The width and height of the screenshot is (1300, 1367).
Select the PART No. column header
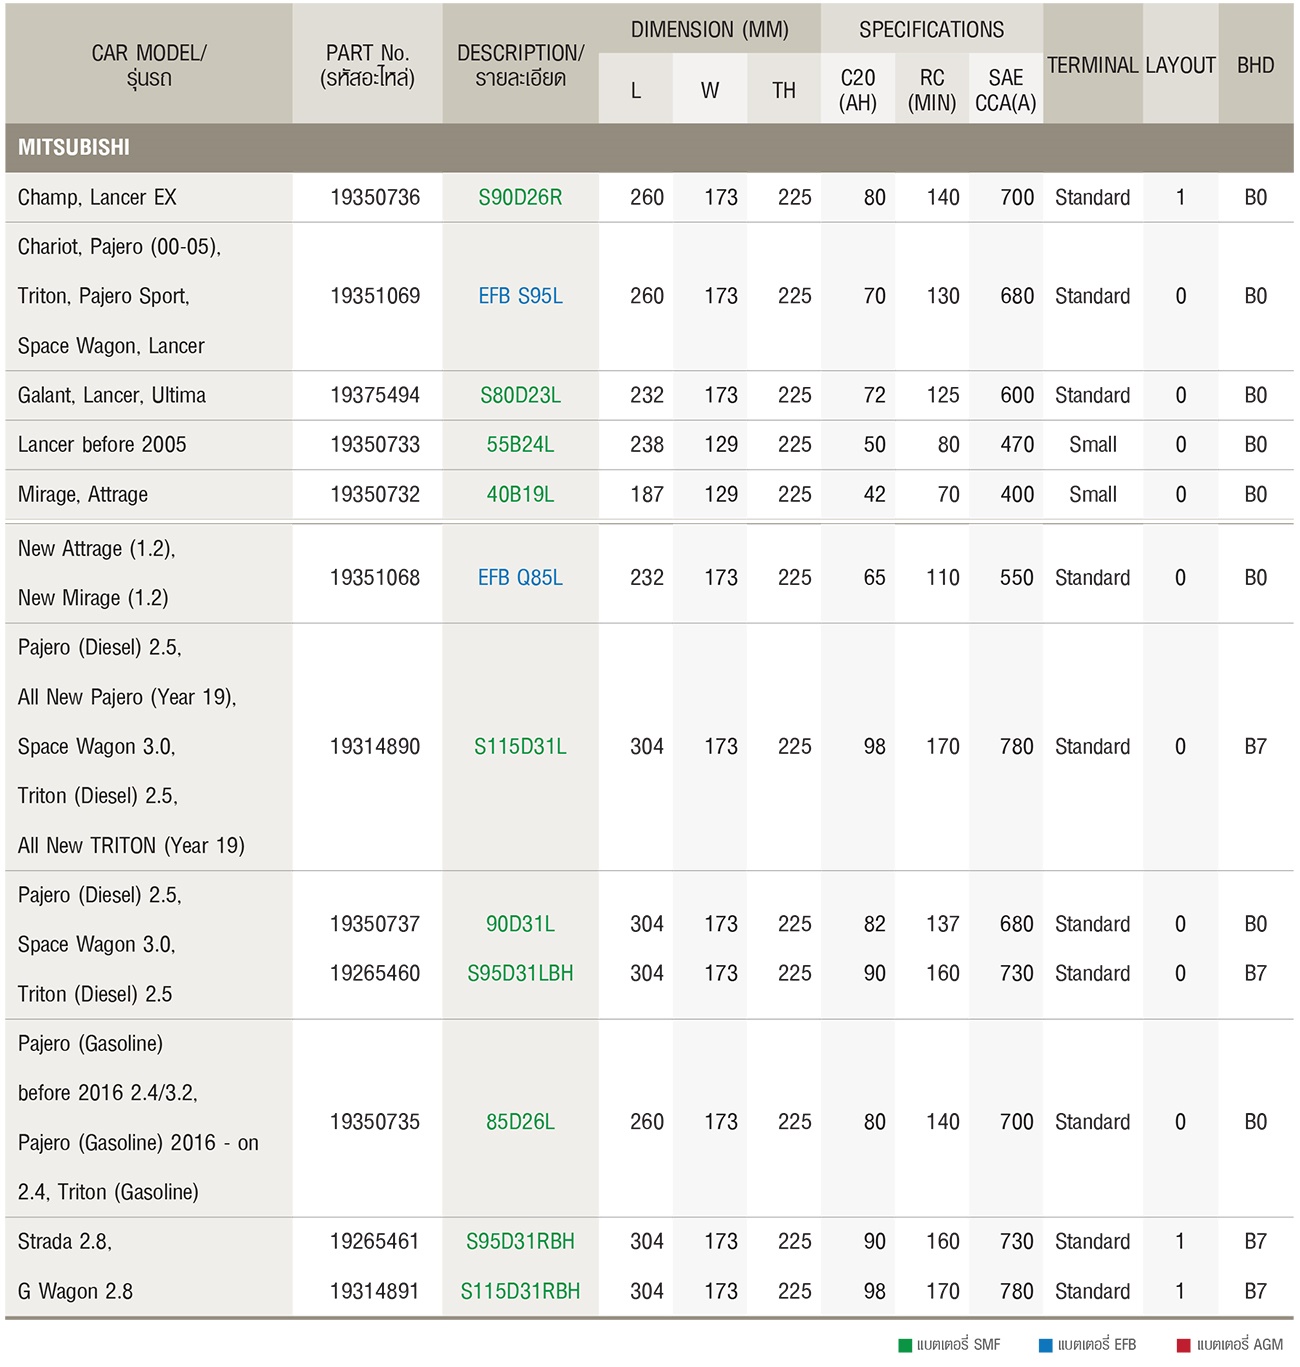(x=367, y=65)
